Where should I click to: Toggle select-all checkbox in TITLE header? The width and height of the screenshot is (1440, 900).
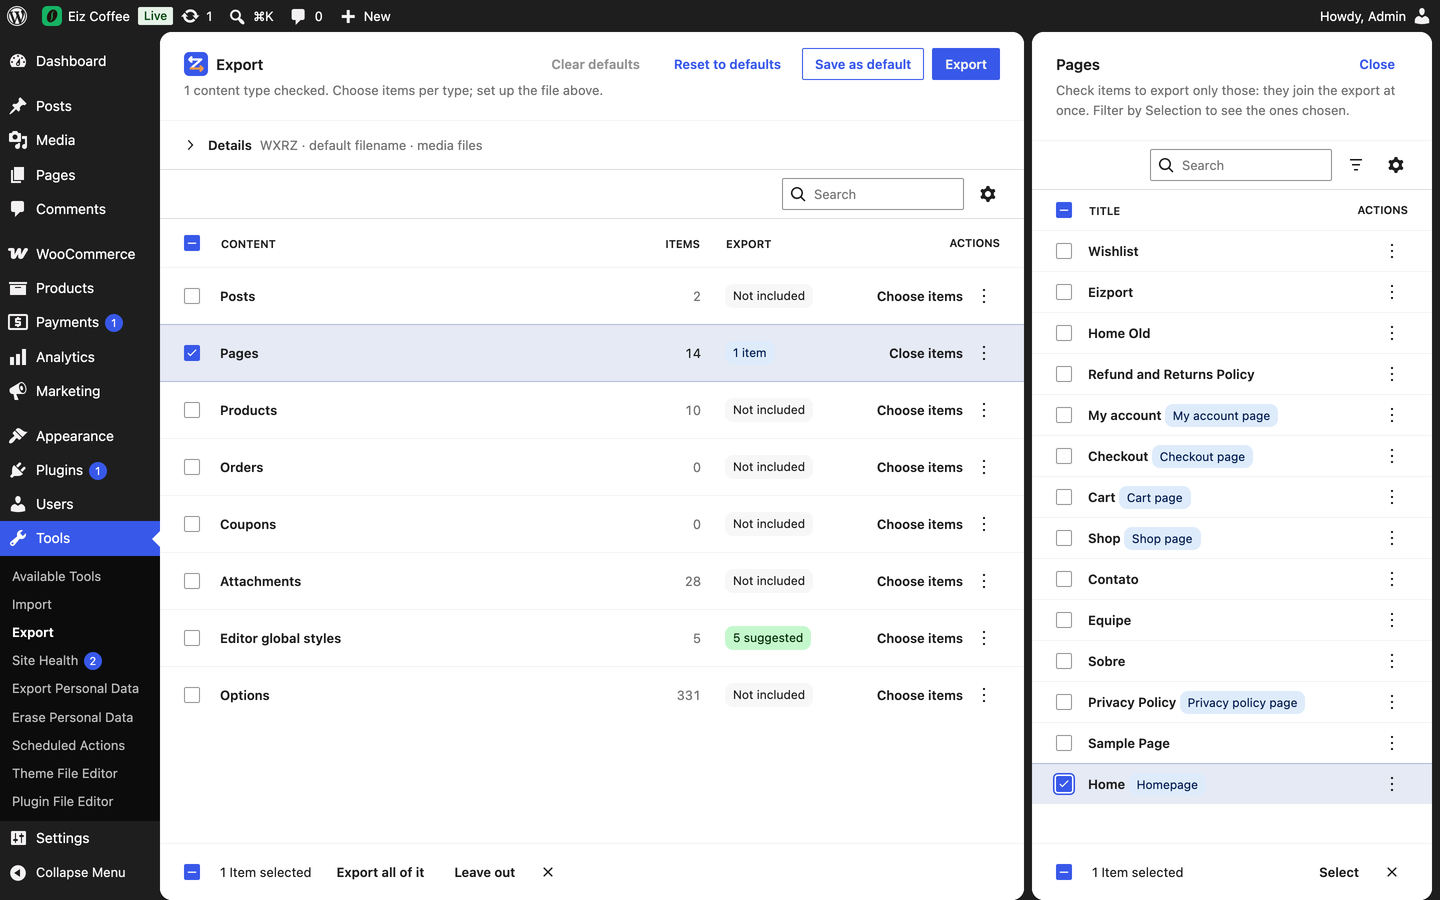click(x=1064, y=210)
